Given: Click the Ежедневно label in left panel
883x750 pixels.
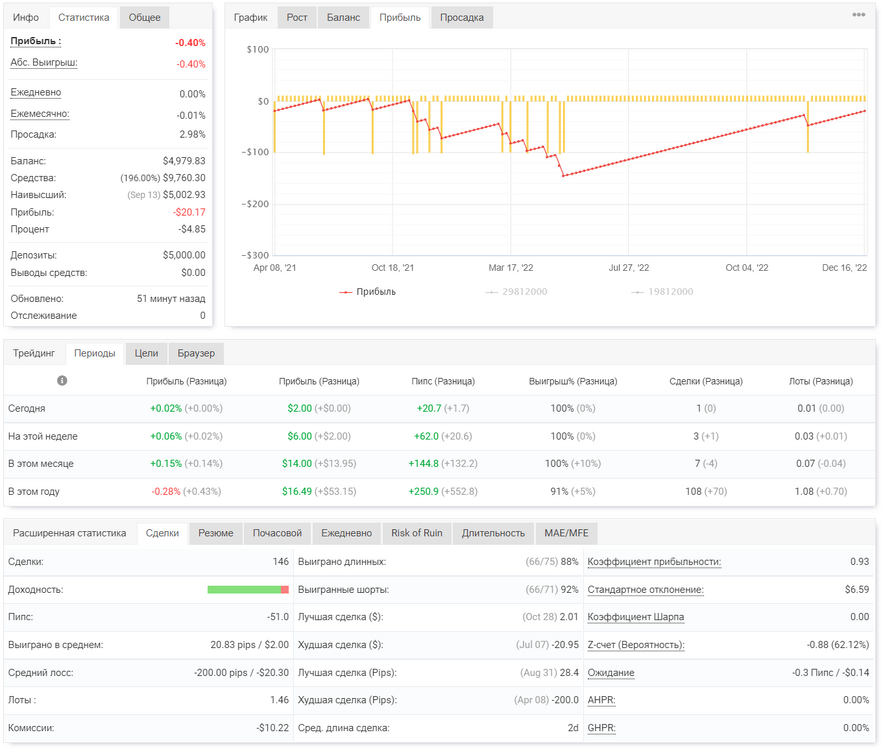Looking at the screenshot, I should [x=35, y=92].
